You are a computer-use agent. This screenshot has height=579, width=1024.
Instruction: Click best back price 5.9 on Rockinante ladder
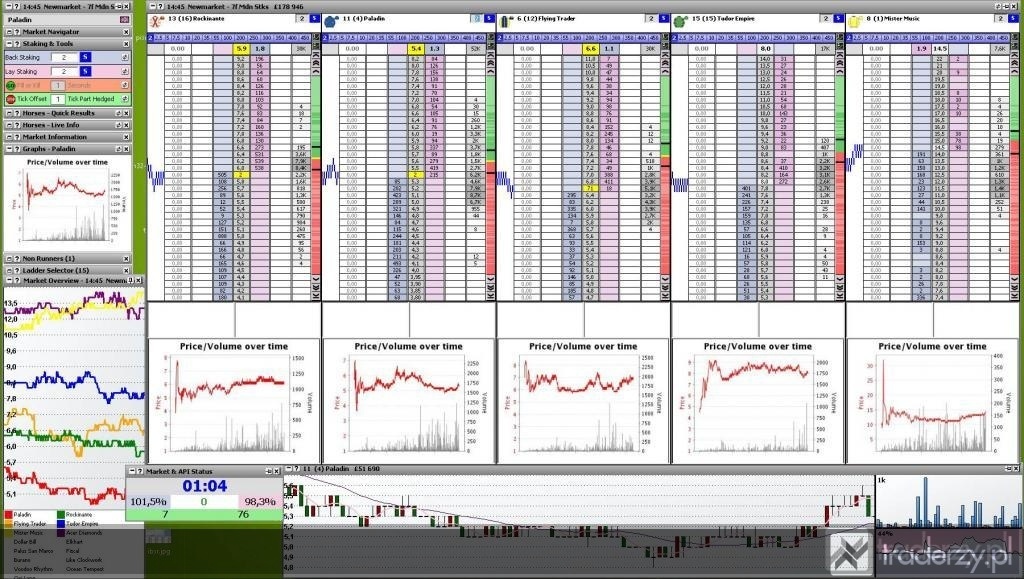coord(242,48)
